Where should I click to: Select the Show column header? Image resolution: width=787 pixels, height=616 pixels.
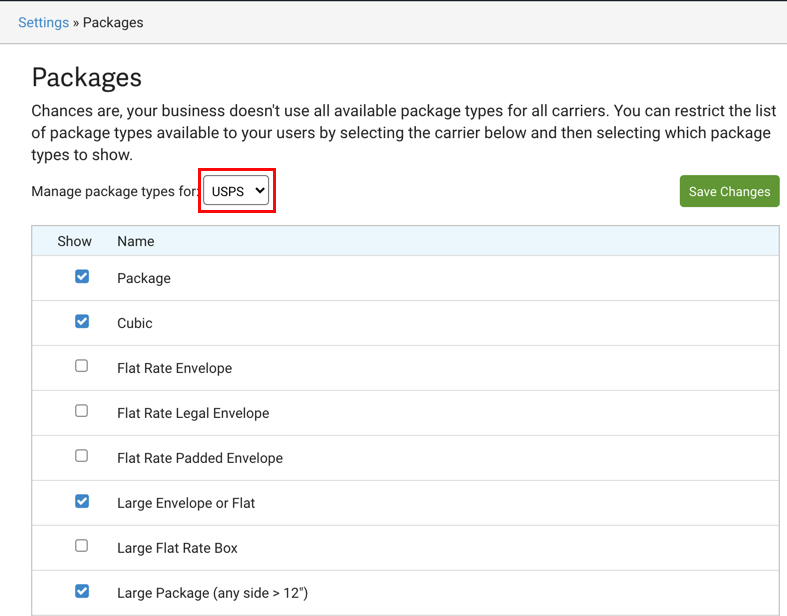[x=74, y=241]
